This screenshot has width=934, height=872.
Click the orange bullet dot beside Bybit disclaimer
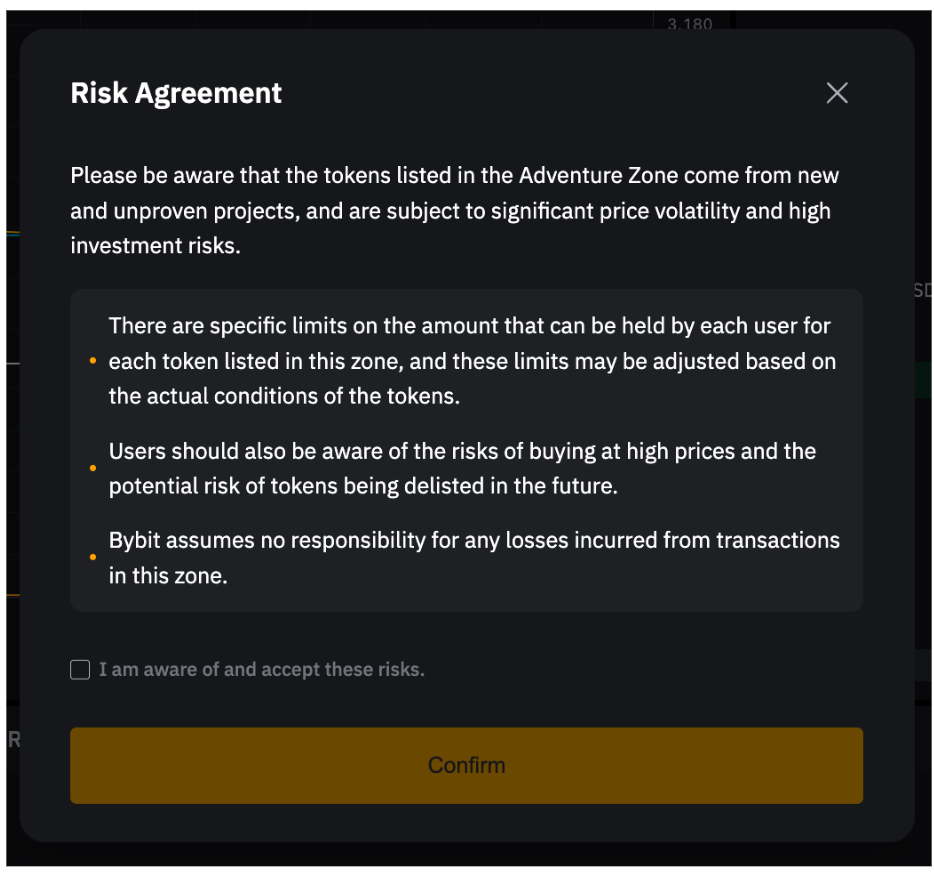point(92,557)
